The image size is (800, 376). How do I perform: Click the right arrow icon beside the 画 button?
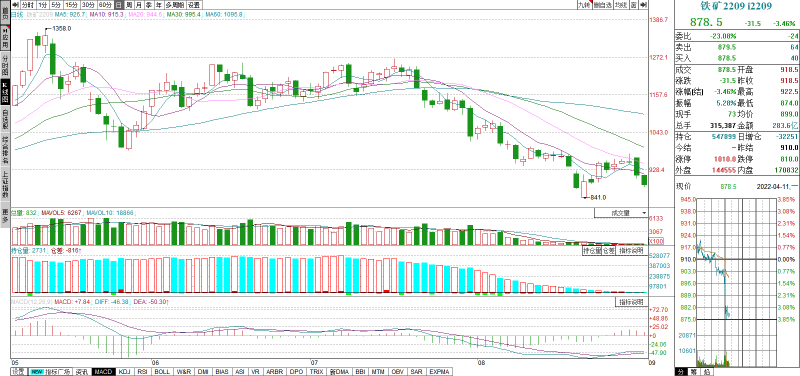(643, 5)
